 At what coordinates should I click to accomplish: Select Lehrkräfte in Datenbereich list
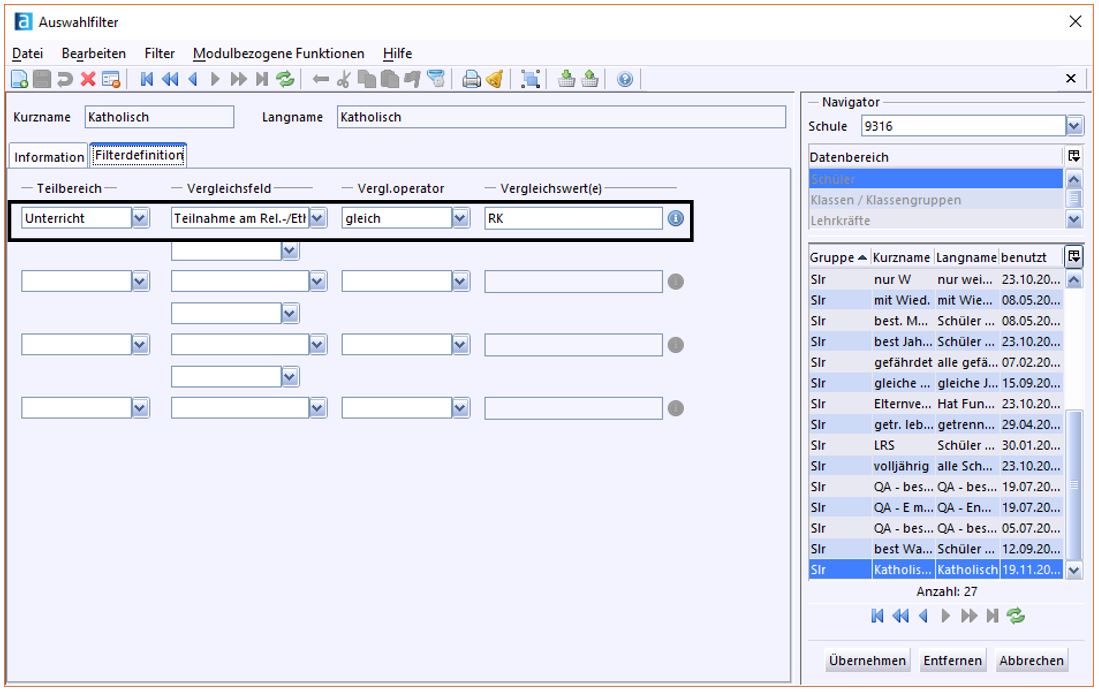936,220
